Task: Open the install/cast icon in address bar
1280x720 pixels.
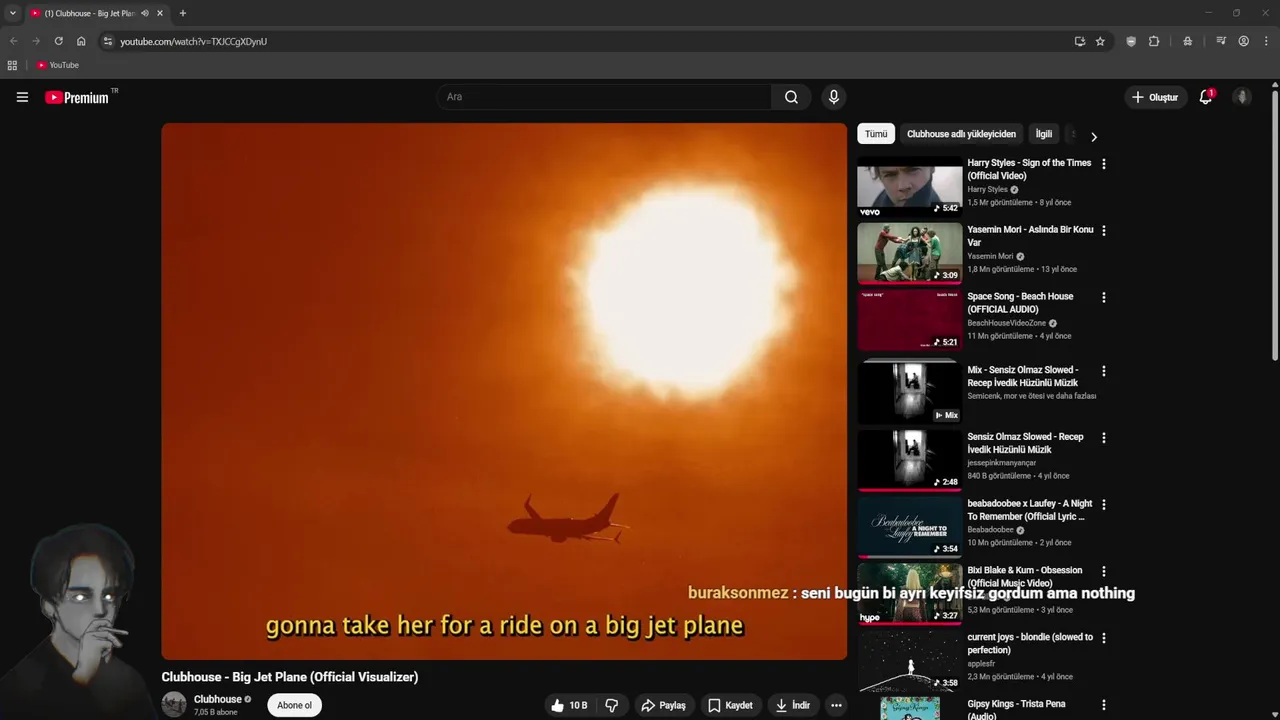Action: point(1080,41)
